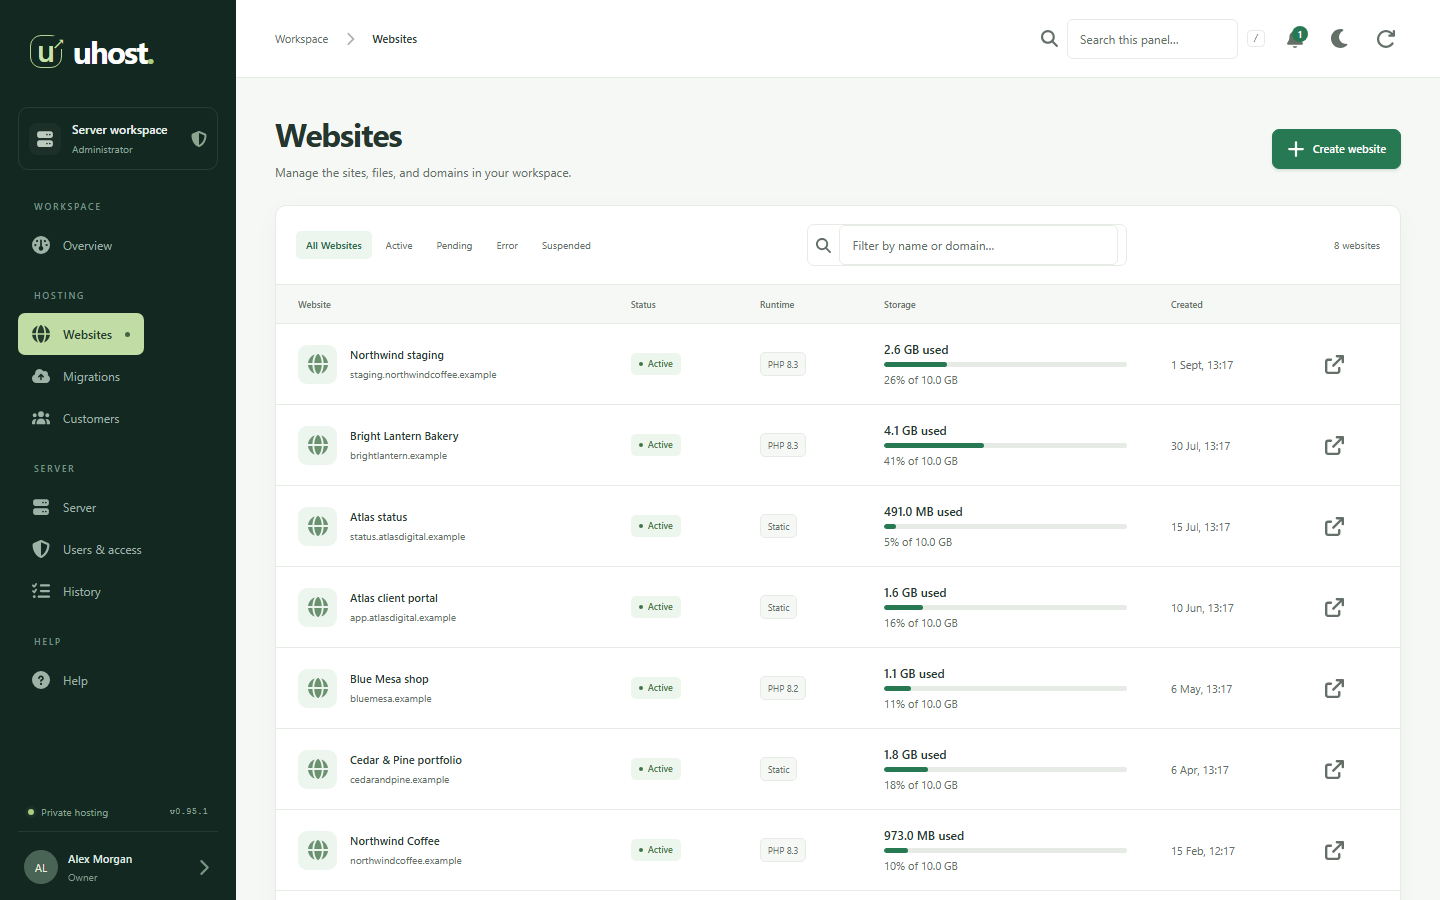Viewport: 1440px width, 900px height.
Task: Open the Atlas status site name
Action: coord(378,517)
